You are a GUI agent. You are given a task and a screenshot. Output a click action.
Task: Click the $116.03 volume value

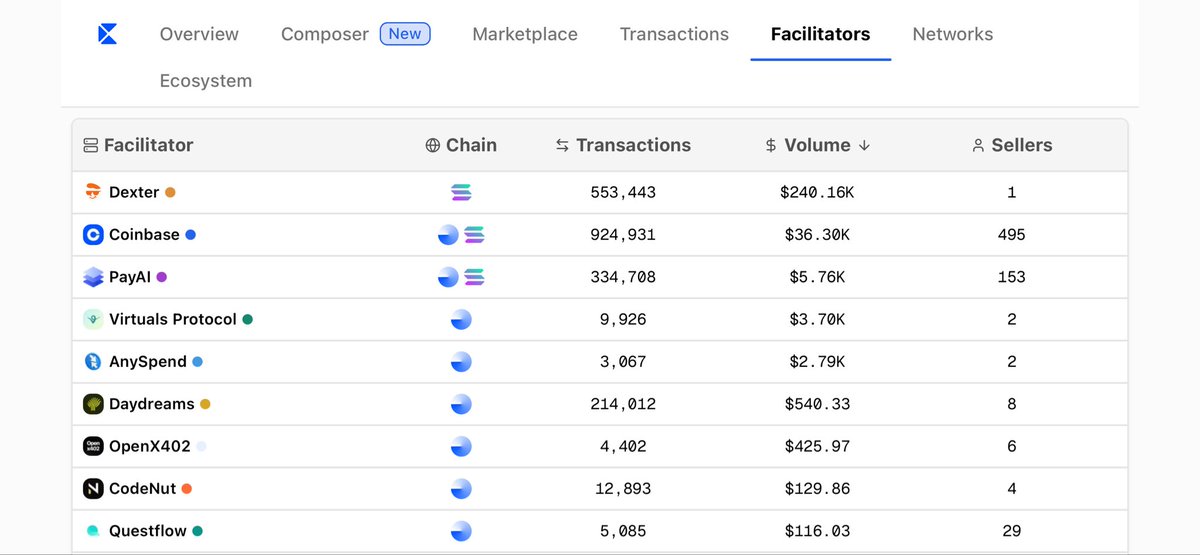click(817, 531)
